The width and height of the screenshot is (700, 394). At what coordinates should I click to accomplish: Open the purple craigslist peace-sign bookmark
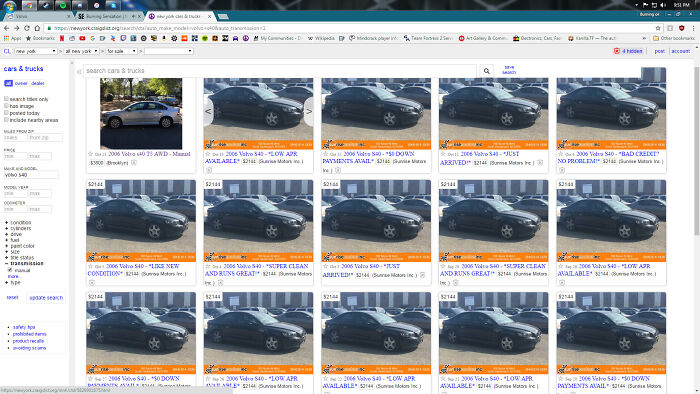point(246,38)
